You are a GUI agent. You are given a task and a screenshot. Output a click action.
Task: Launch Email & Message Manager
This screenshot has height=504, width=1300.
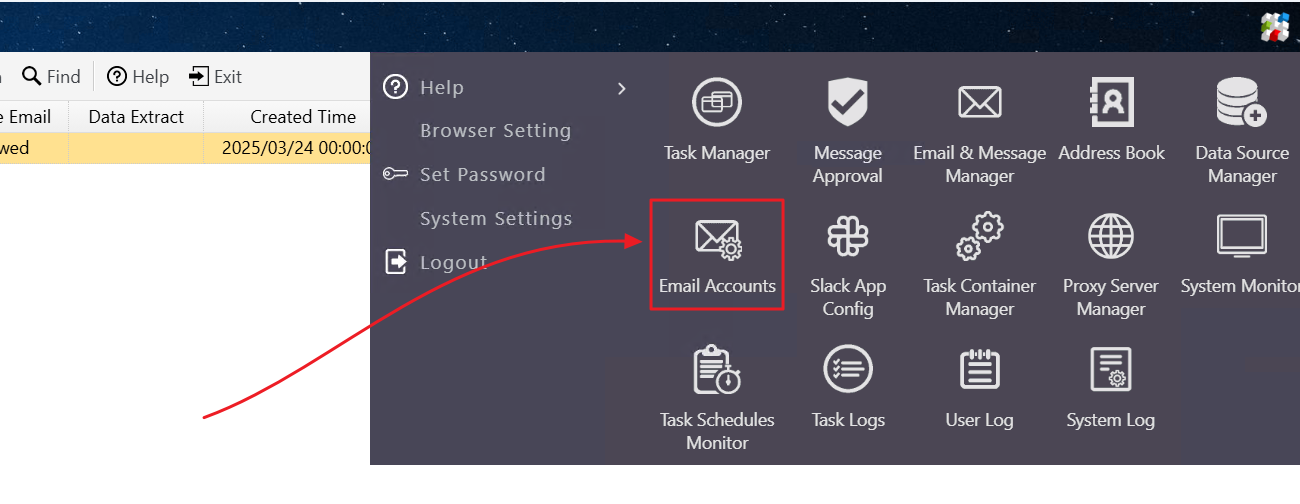[x=979, y=102]
